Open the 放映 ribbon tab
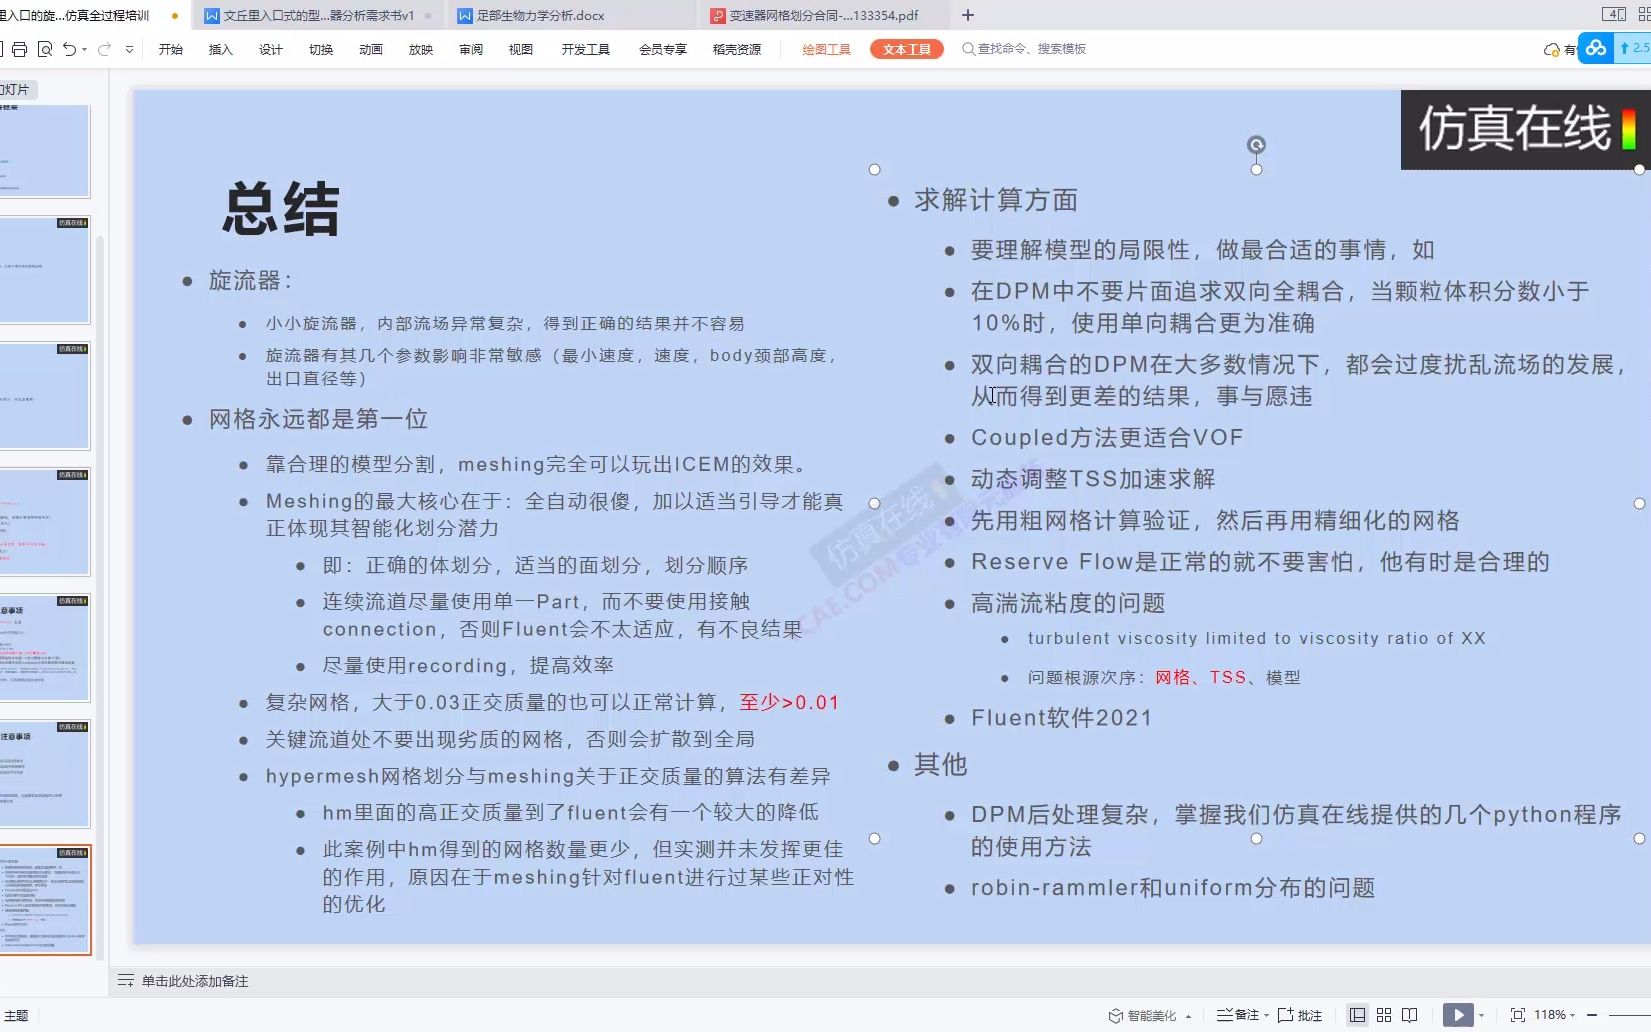 [421, 49]
